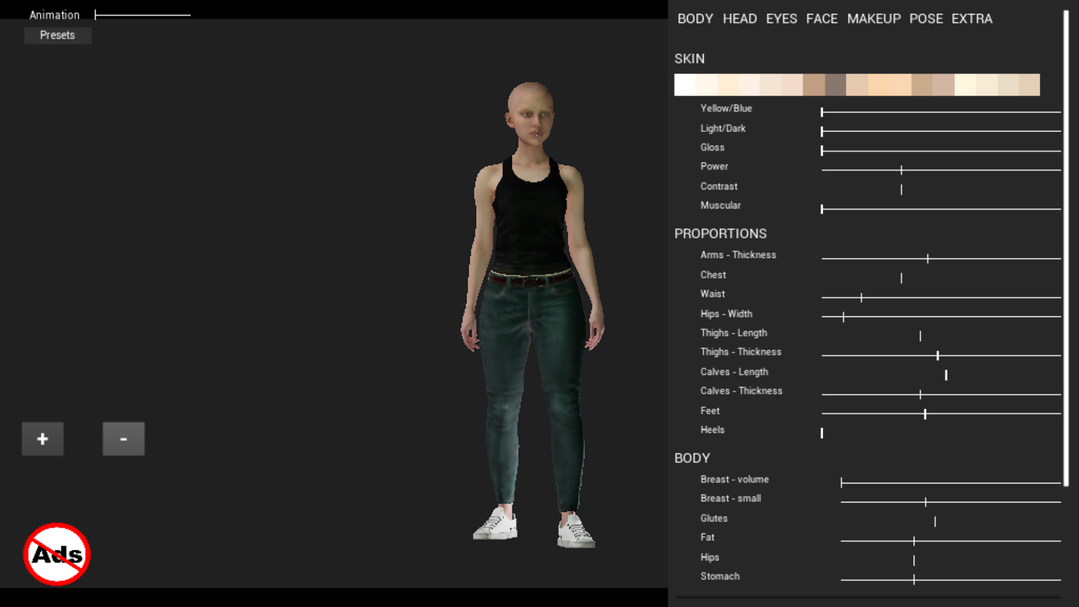This screenshot has height=607, width=1079.
Task: Switch to the BODY tab
Action: point(695,19)
